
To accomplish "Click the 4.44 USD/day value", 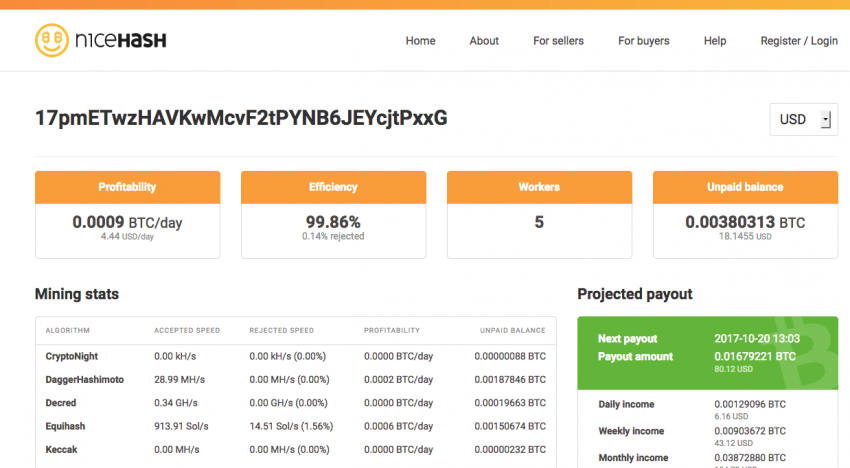I will click(127, 236).
